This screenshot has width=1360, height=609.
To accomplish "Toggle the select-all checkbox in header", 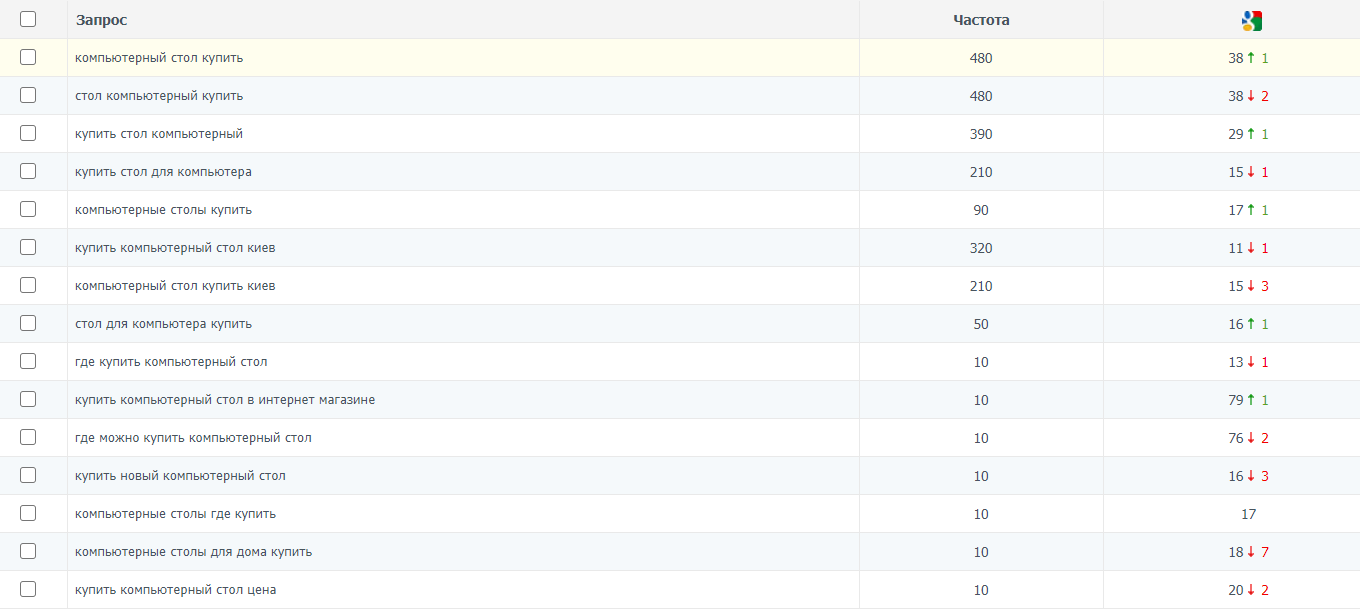I will 28,19.
